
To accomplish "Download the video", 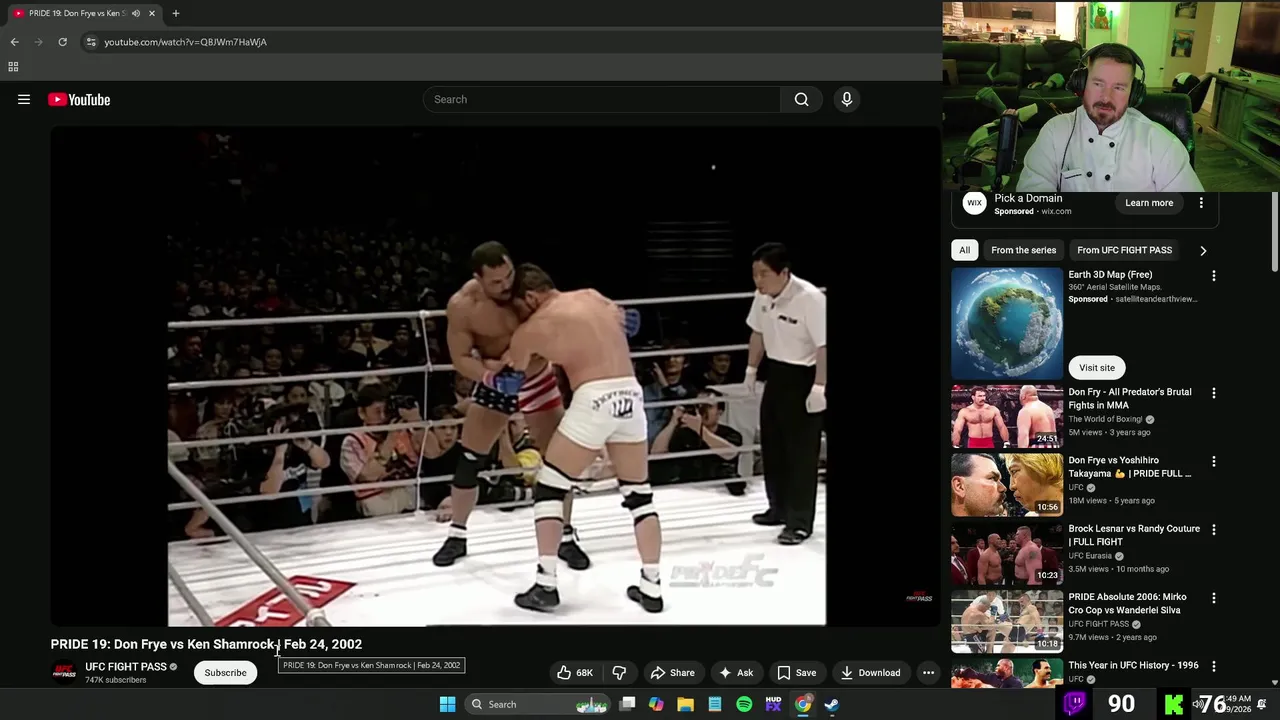I will pyautogui.click(x=870, y=673).
